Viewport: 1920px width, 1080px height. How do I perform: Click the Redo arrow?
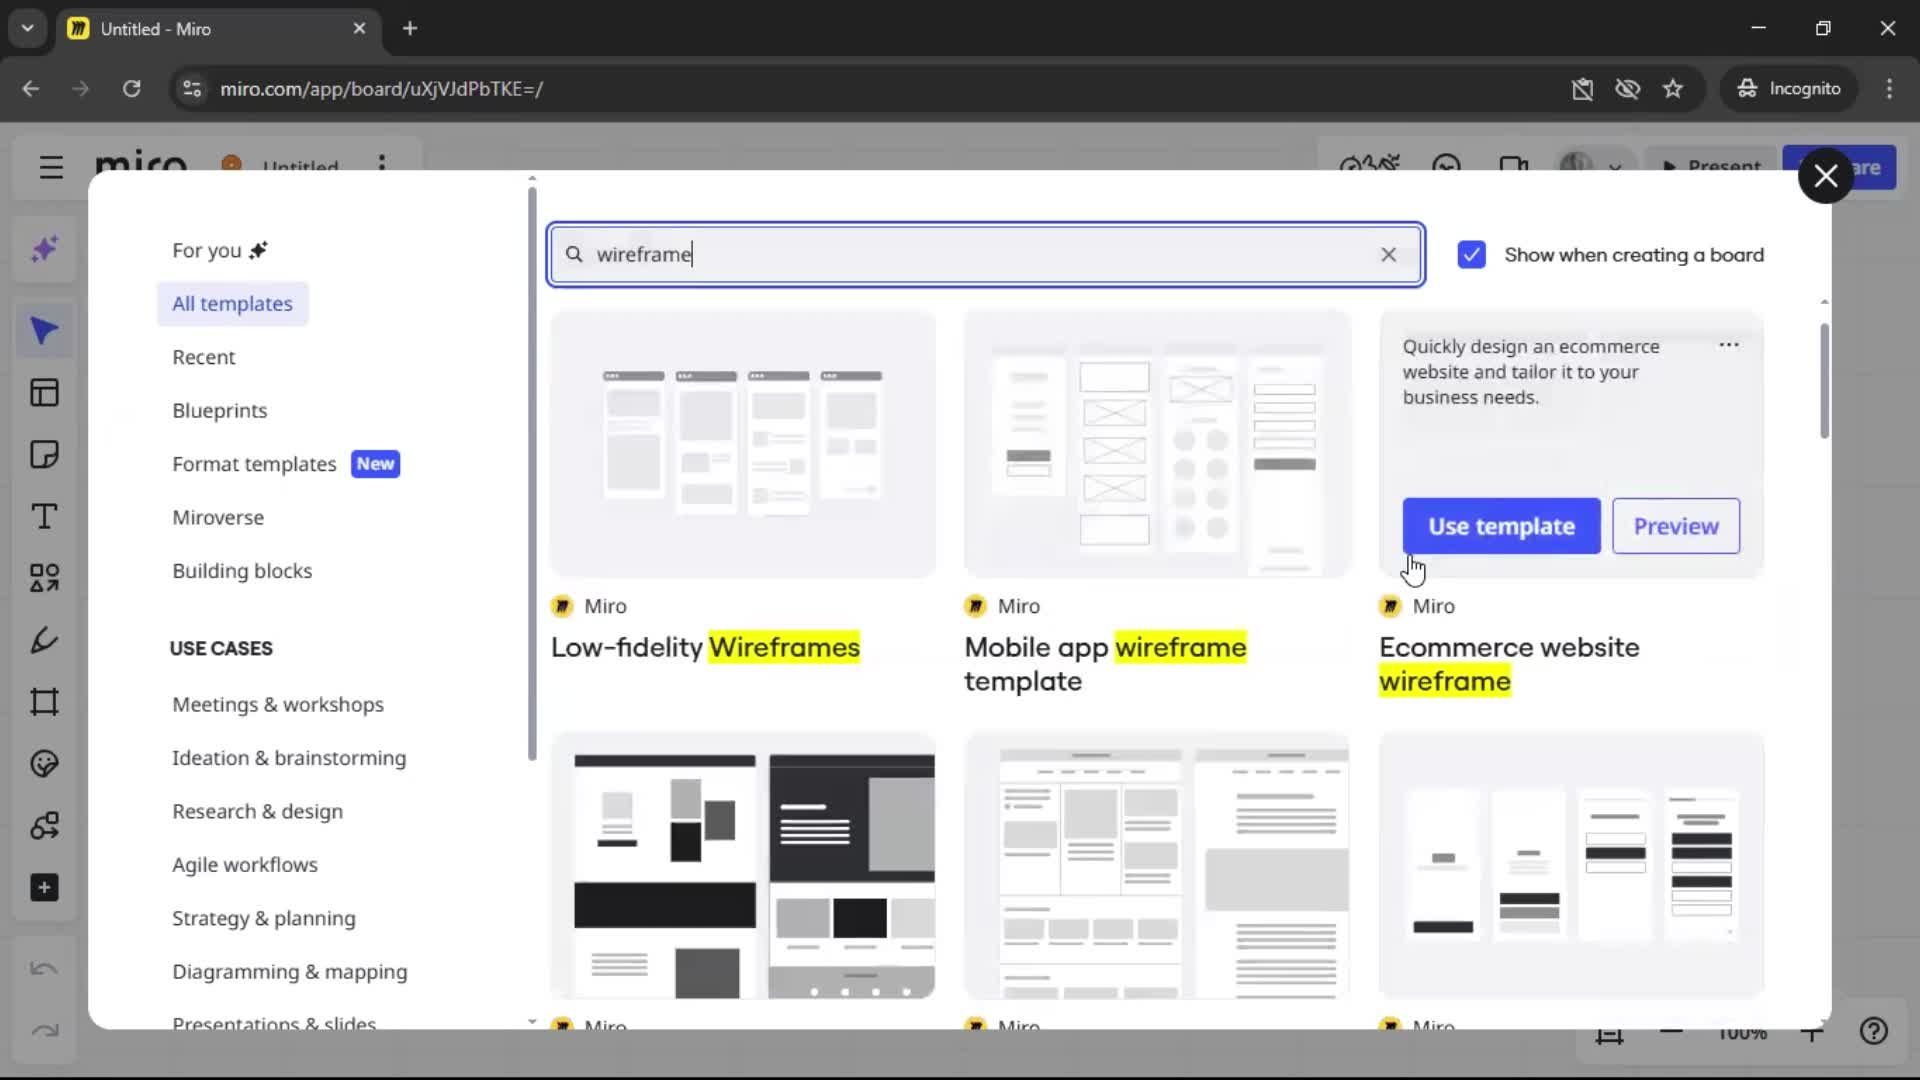point(44,1030)
